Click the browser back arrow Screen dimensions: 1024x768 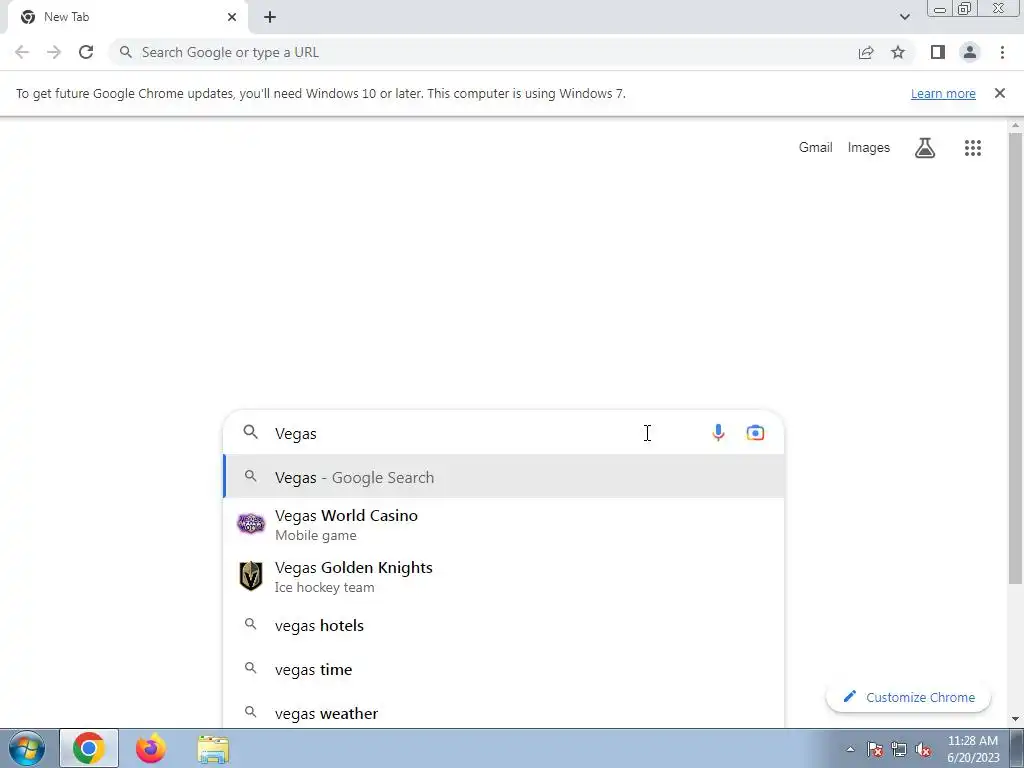click(x=22, y=52)
